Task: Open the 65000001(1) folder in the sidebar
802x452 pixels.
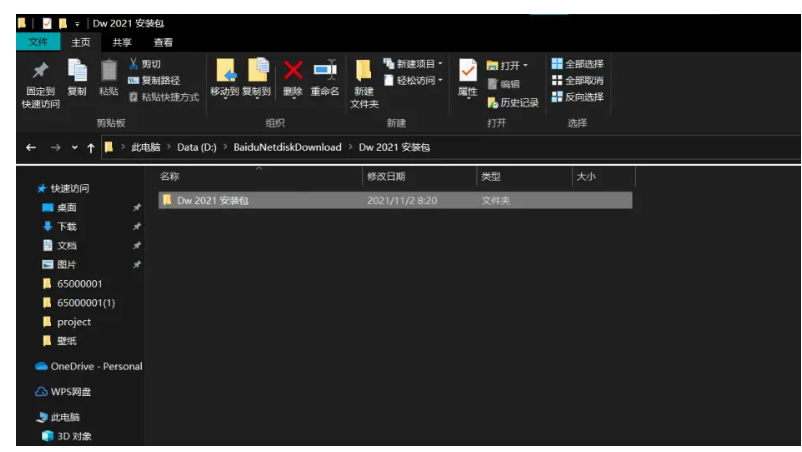Action: pos(79,303)
